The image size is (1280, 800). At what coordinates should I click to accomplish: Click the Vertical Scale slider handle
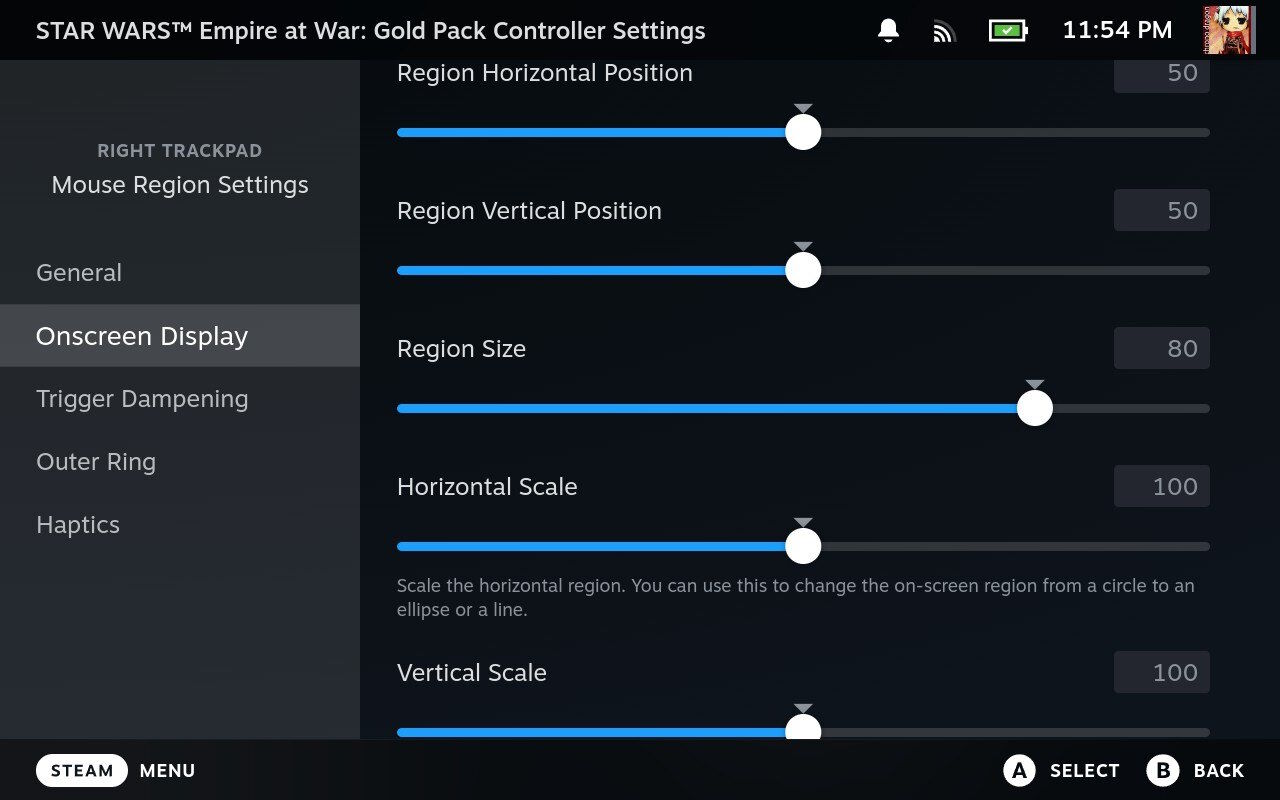click(803, 730)
